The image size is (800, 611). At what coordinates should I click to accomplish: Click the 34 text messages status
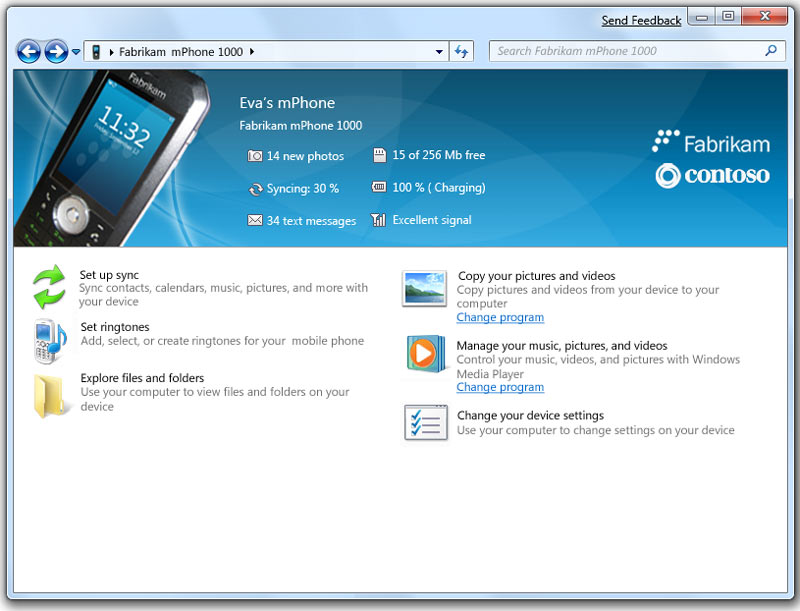(x=311, y=220)
